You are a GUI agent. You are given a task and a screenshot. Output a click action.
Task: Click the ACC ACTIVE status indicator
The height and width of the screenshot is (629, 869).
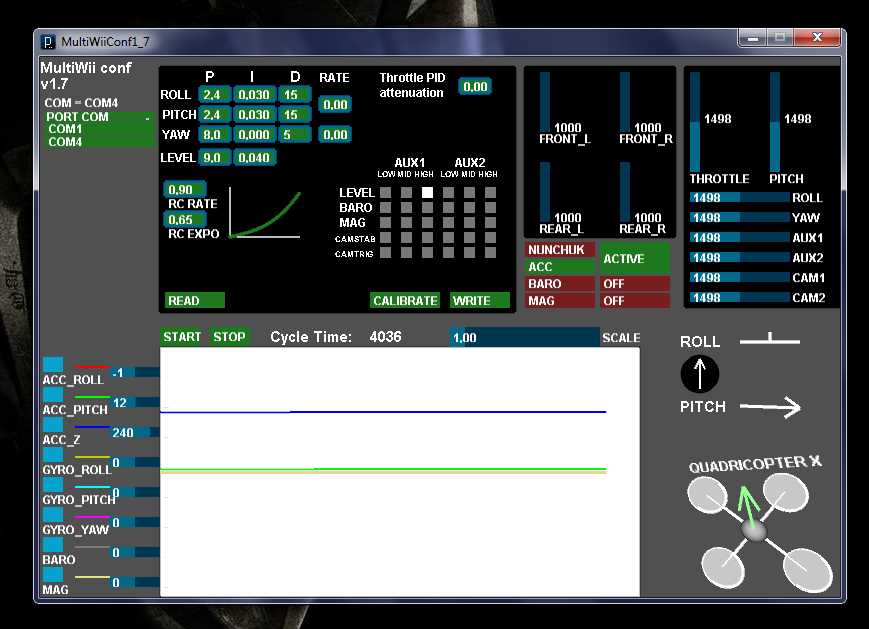pos(635,258)
